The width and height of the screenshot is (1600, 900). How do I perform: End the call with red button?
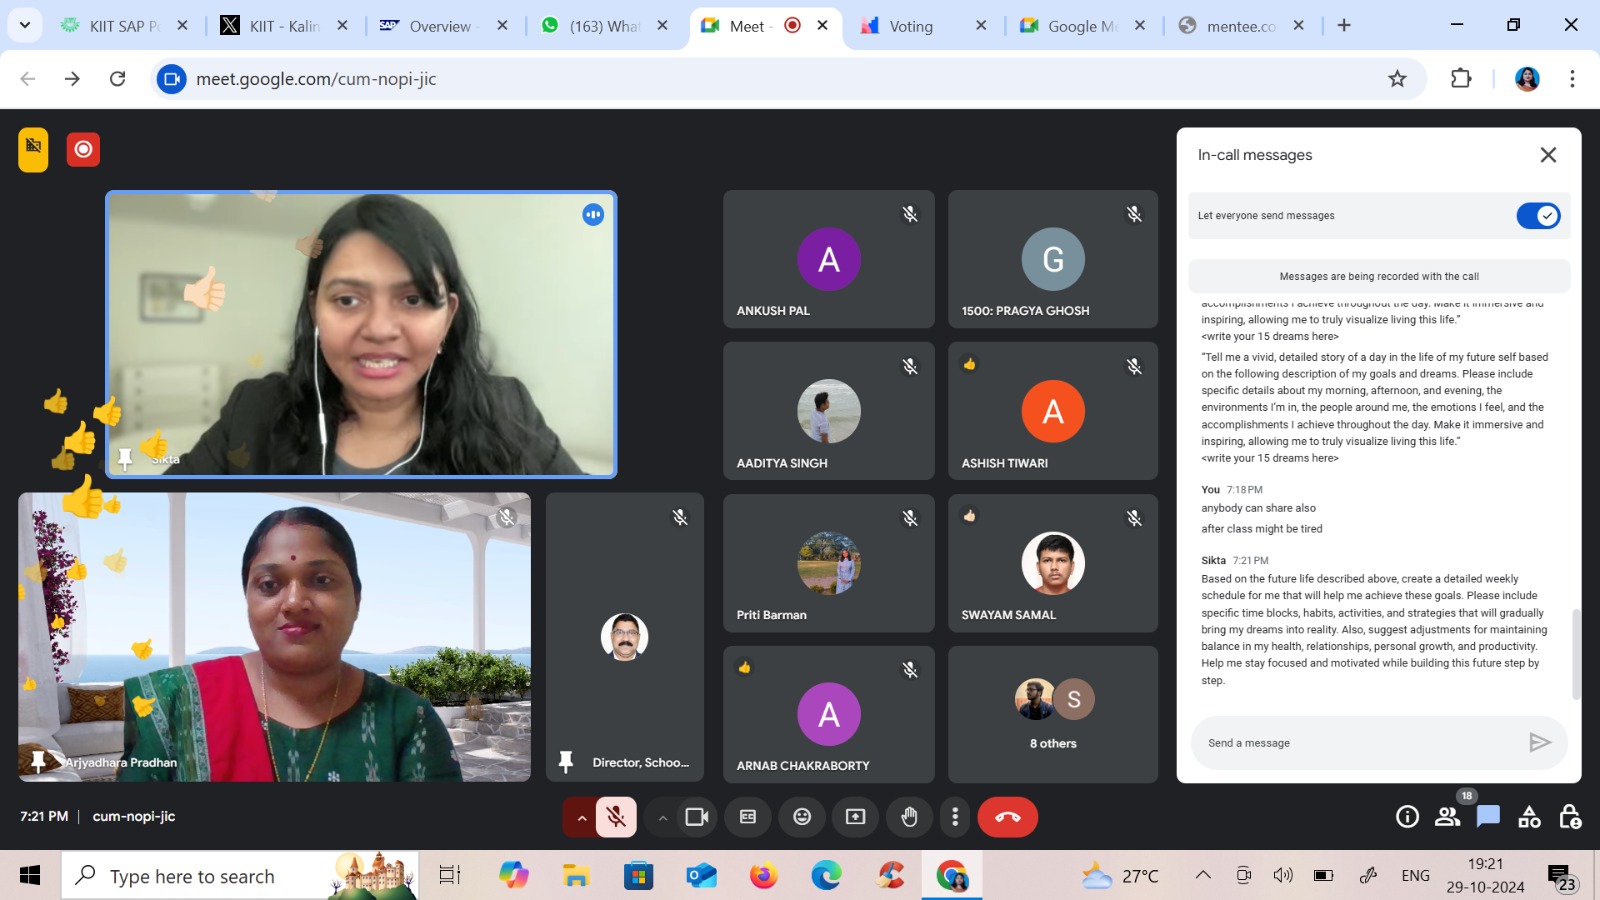(x=1007, y=817)
